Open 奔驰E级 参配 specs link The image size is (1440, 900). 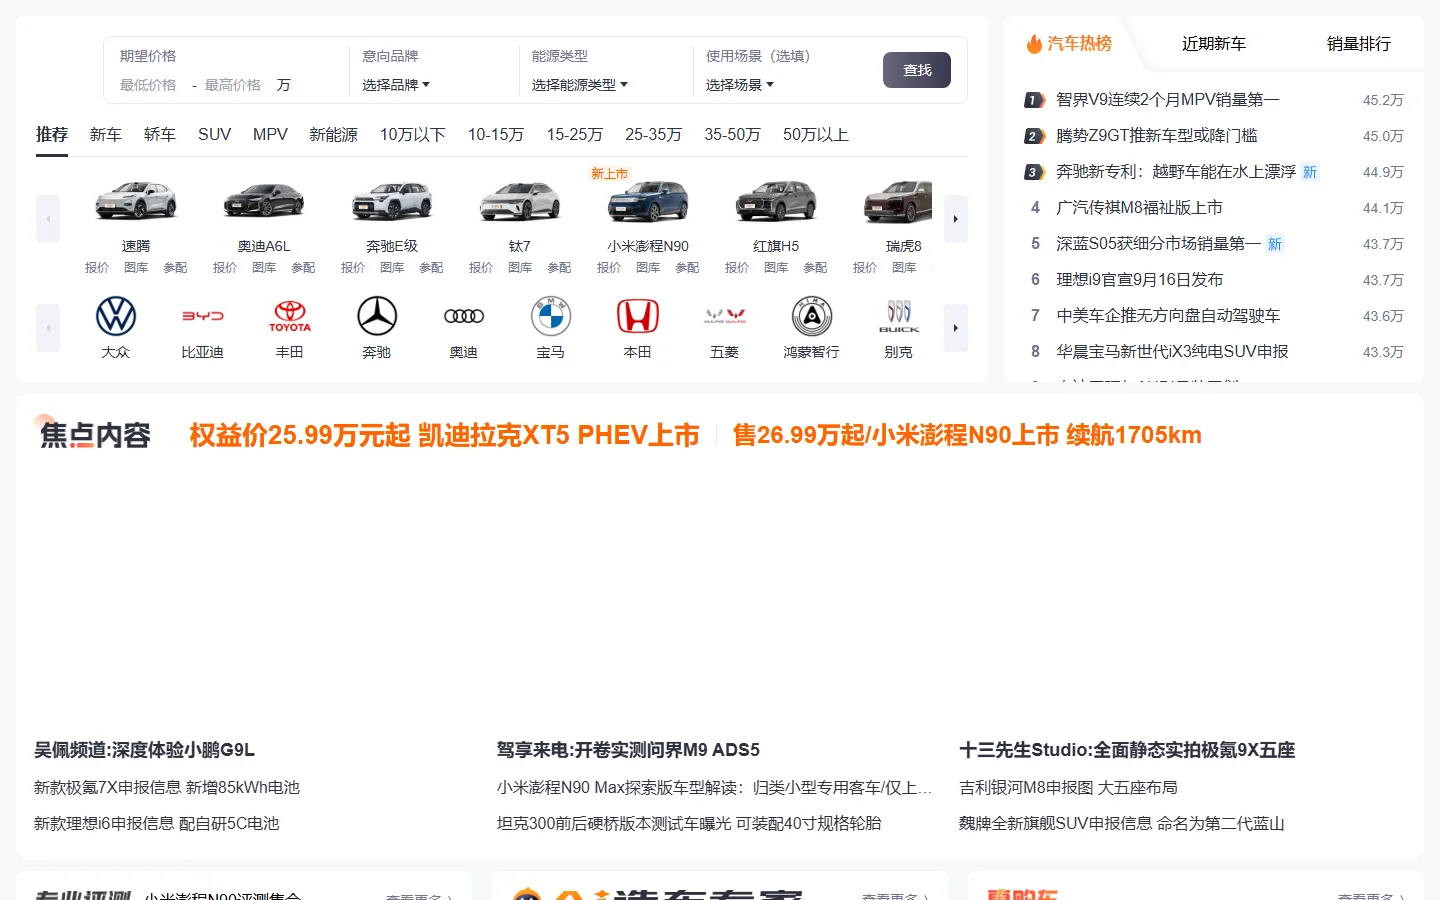point(431,267)
